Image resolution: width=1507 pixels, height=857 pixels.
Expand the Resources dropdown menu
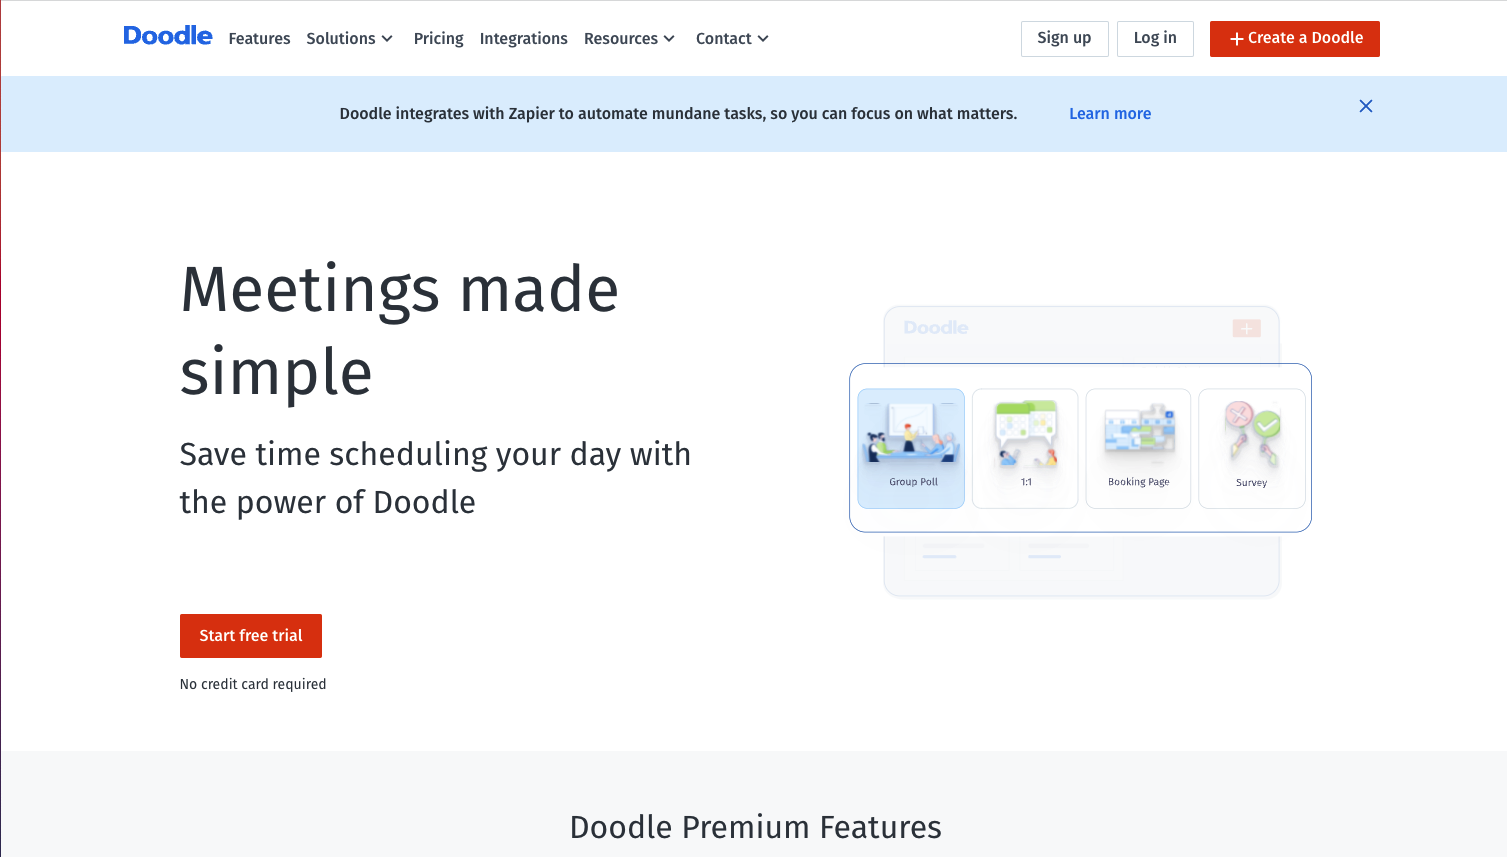(629, 38)
